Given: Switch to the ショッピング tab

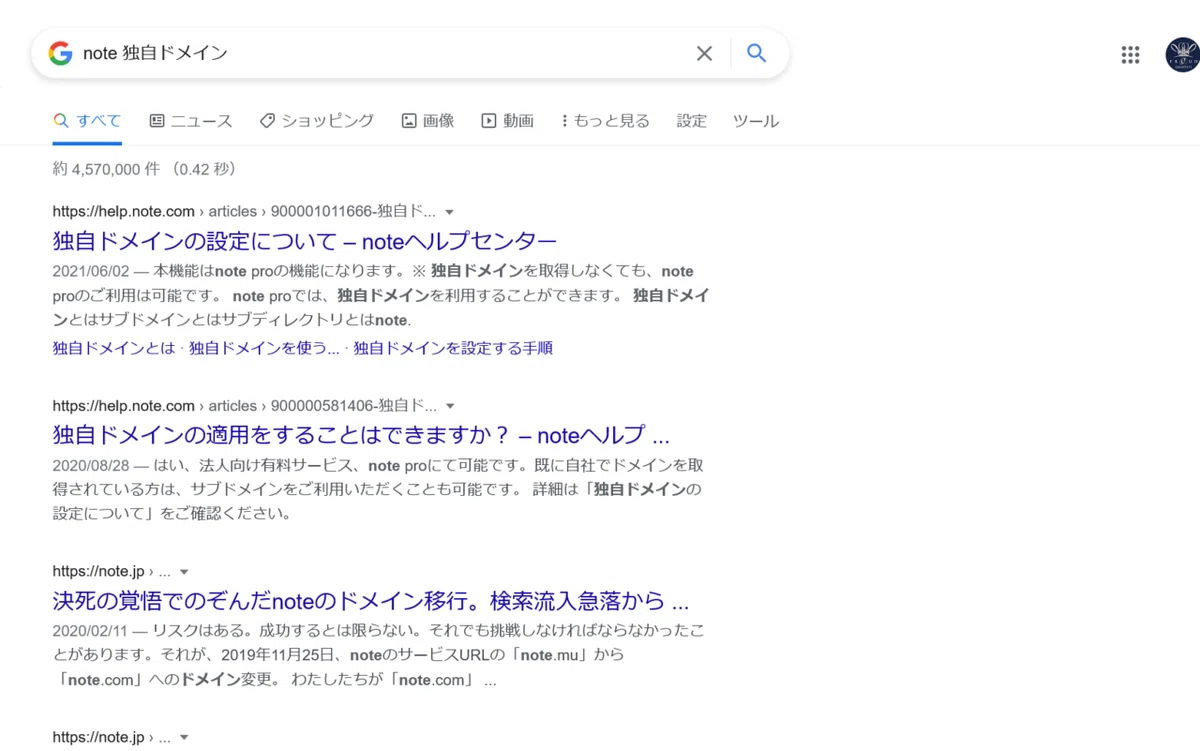Looking at the screenshot, I should tap(316, 121).
